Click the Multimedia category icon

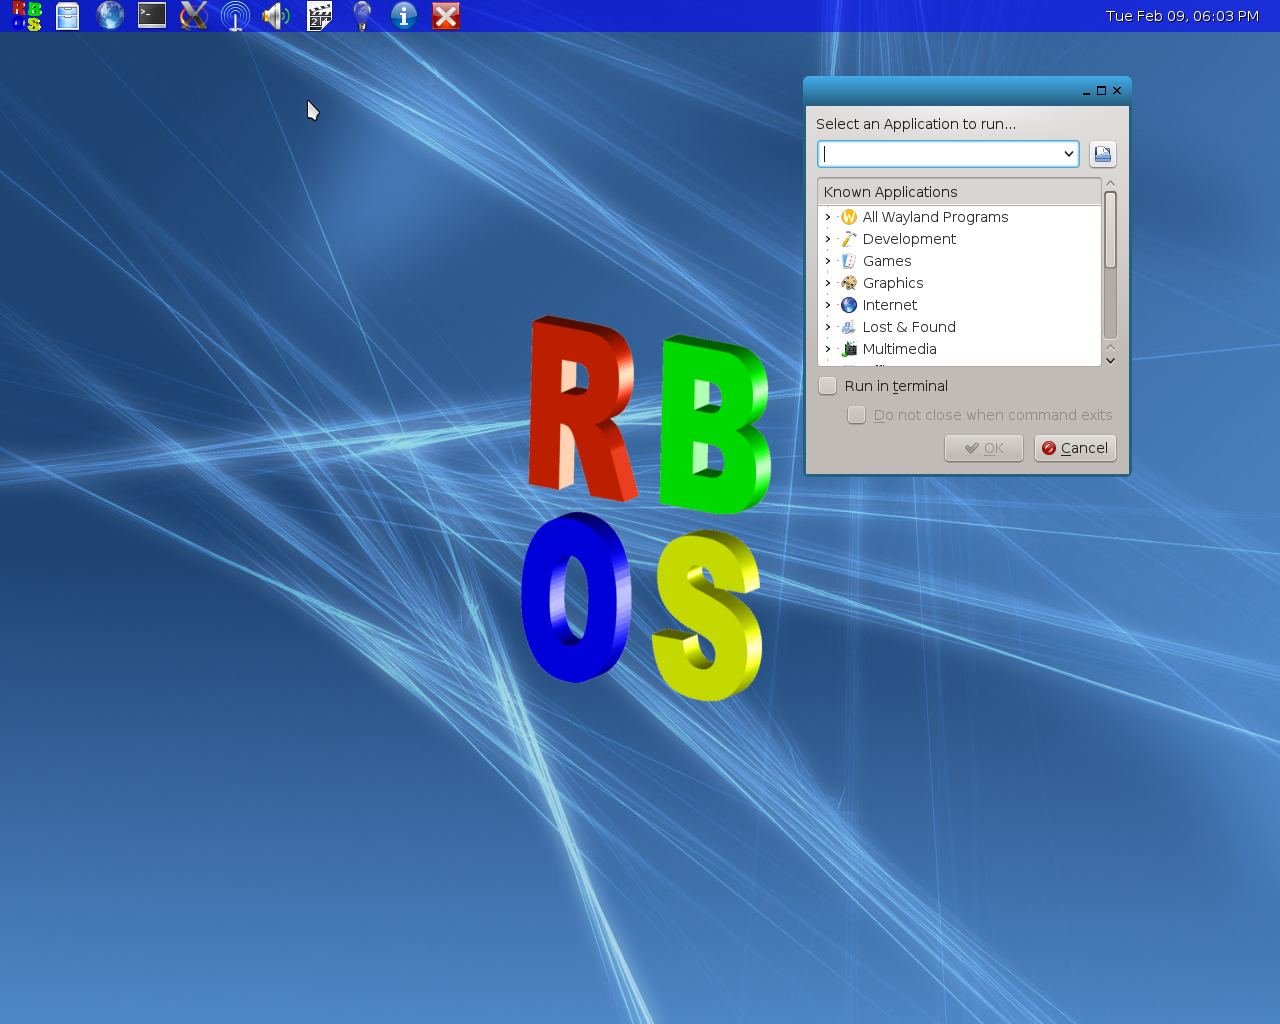coord(849,349)
